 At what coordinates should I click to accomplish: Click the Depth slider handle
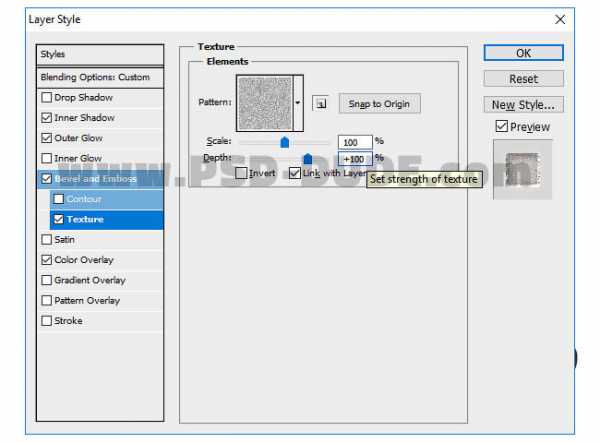[x=307, y=159]
